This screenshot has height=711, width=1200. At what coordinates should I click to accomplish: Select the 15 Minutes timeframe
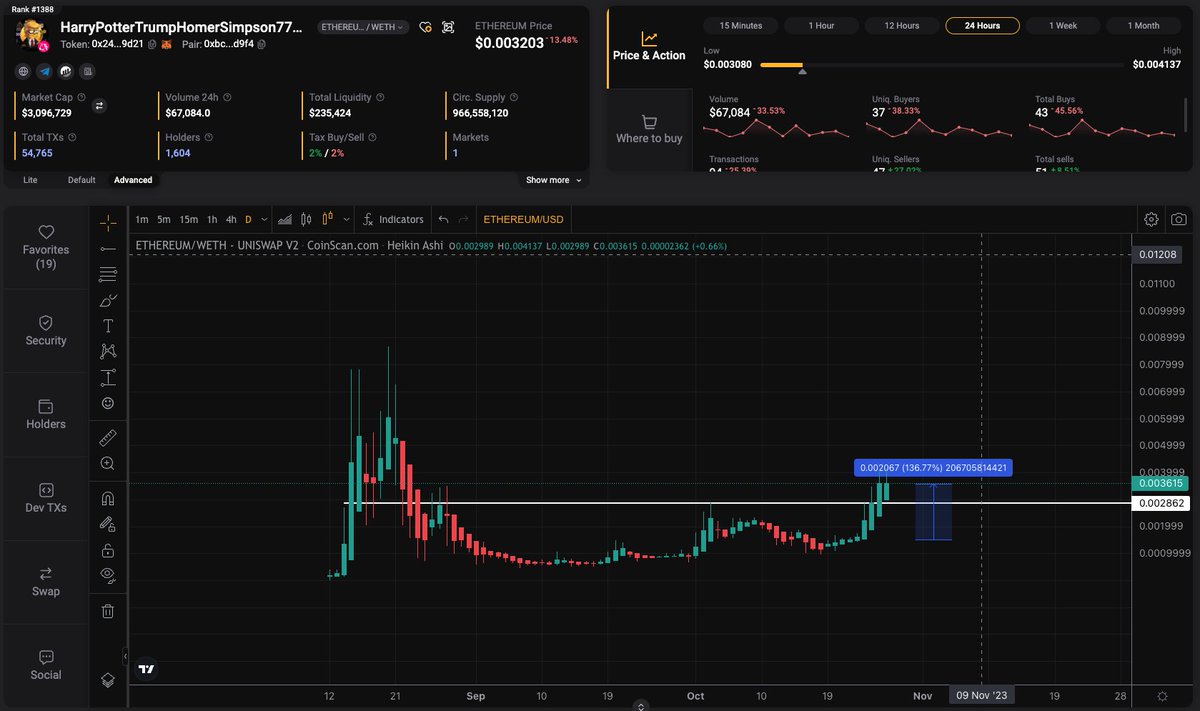click(741, 25)
